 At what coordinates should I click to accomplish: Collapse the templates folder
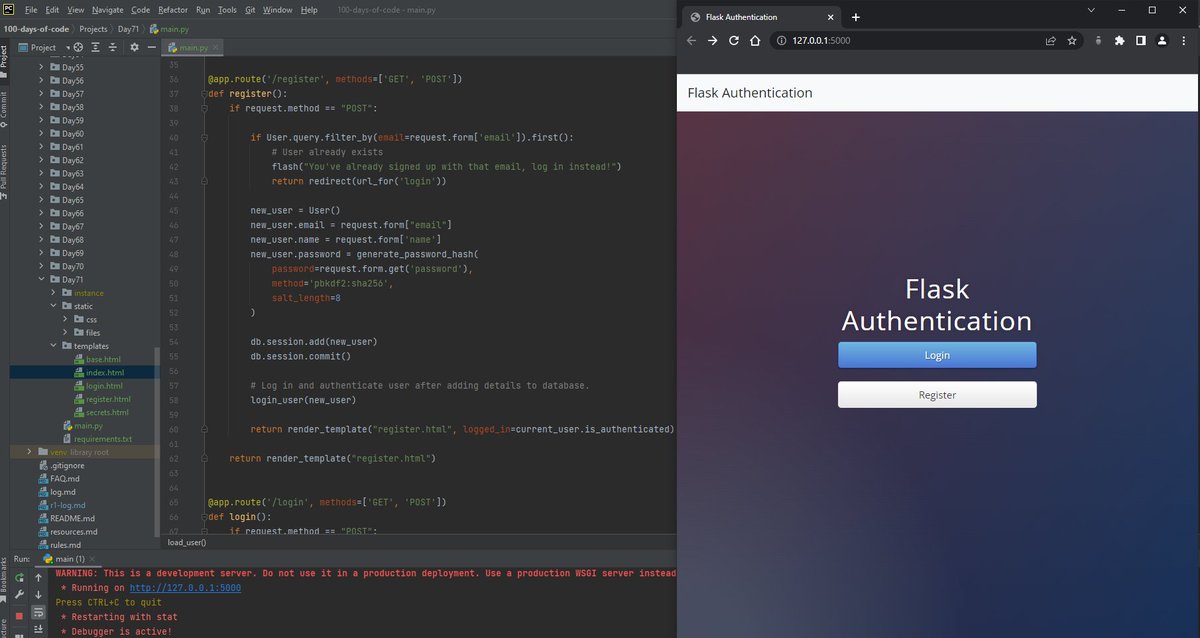pos(54,346)
